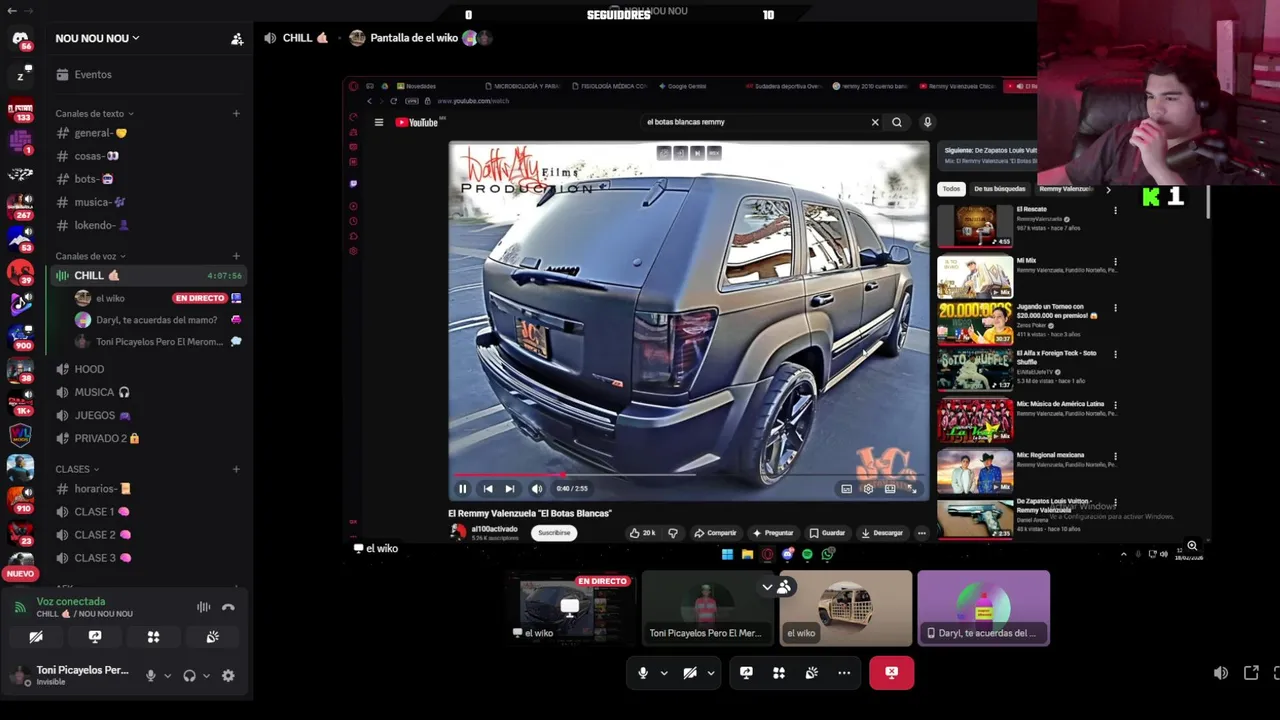Open the lokendo text channel
Viewport: 1280px width, 720px height.
pos(147,225)
